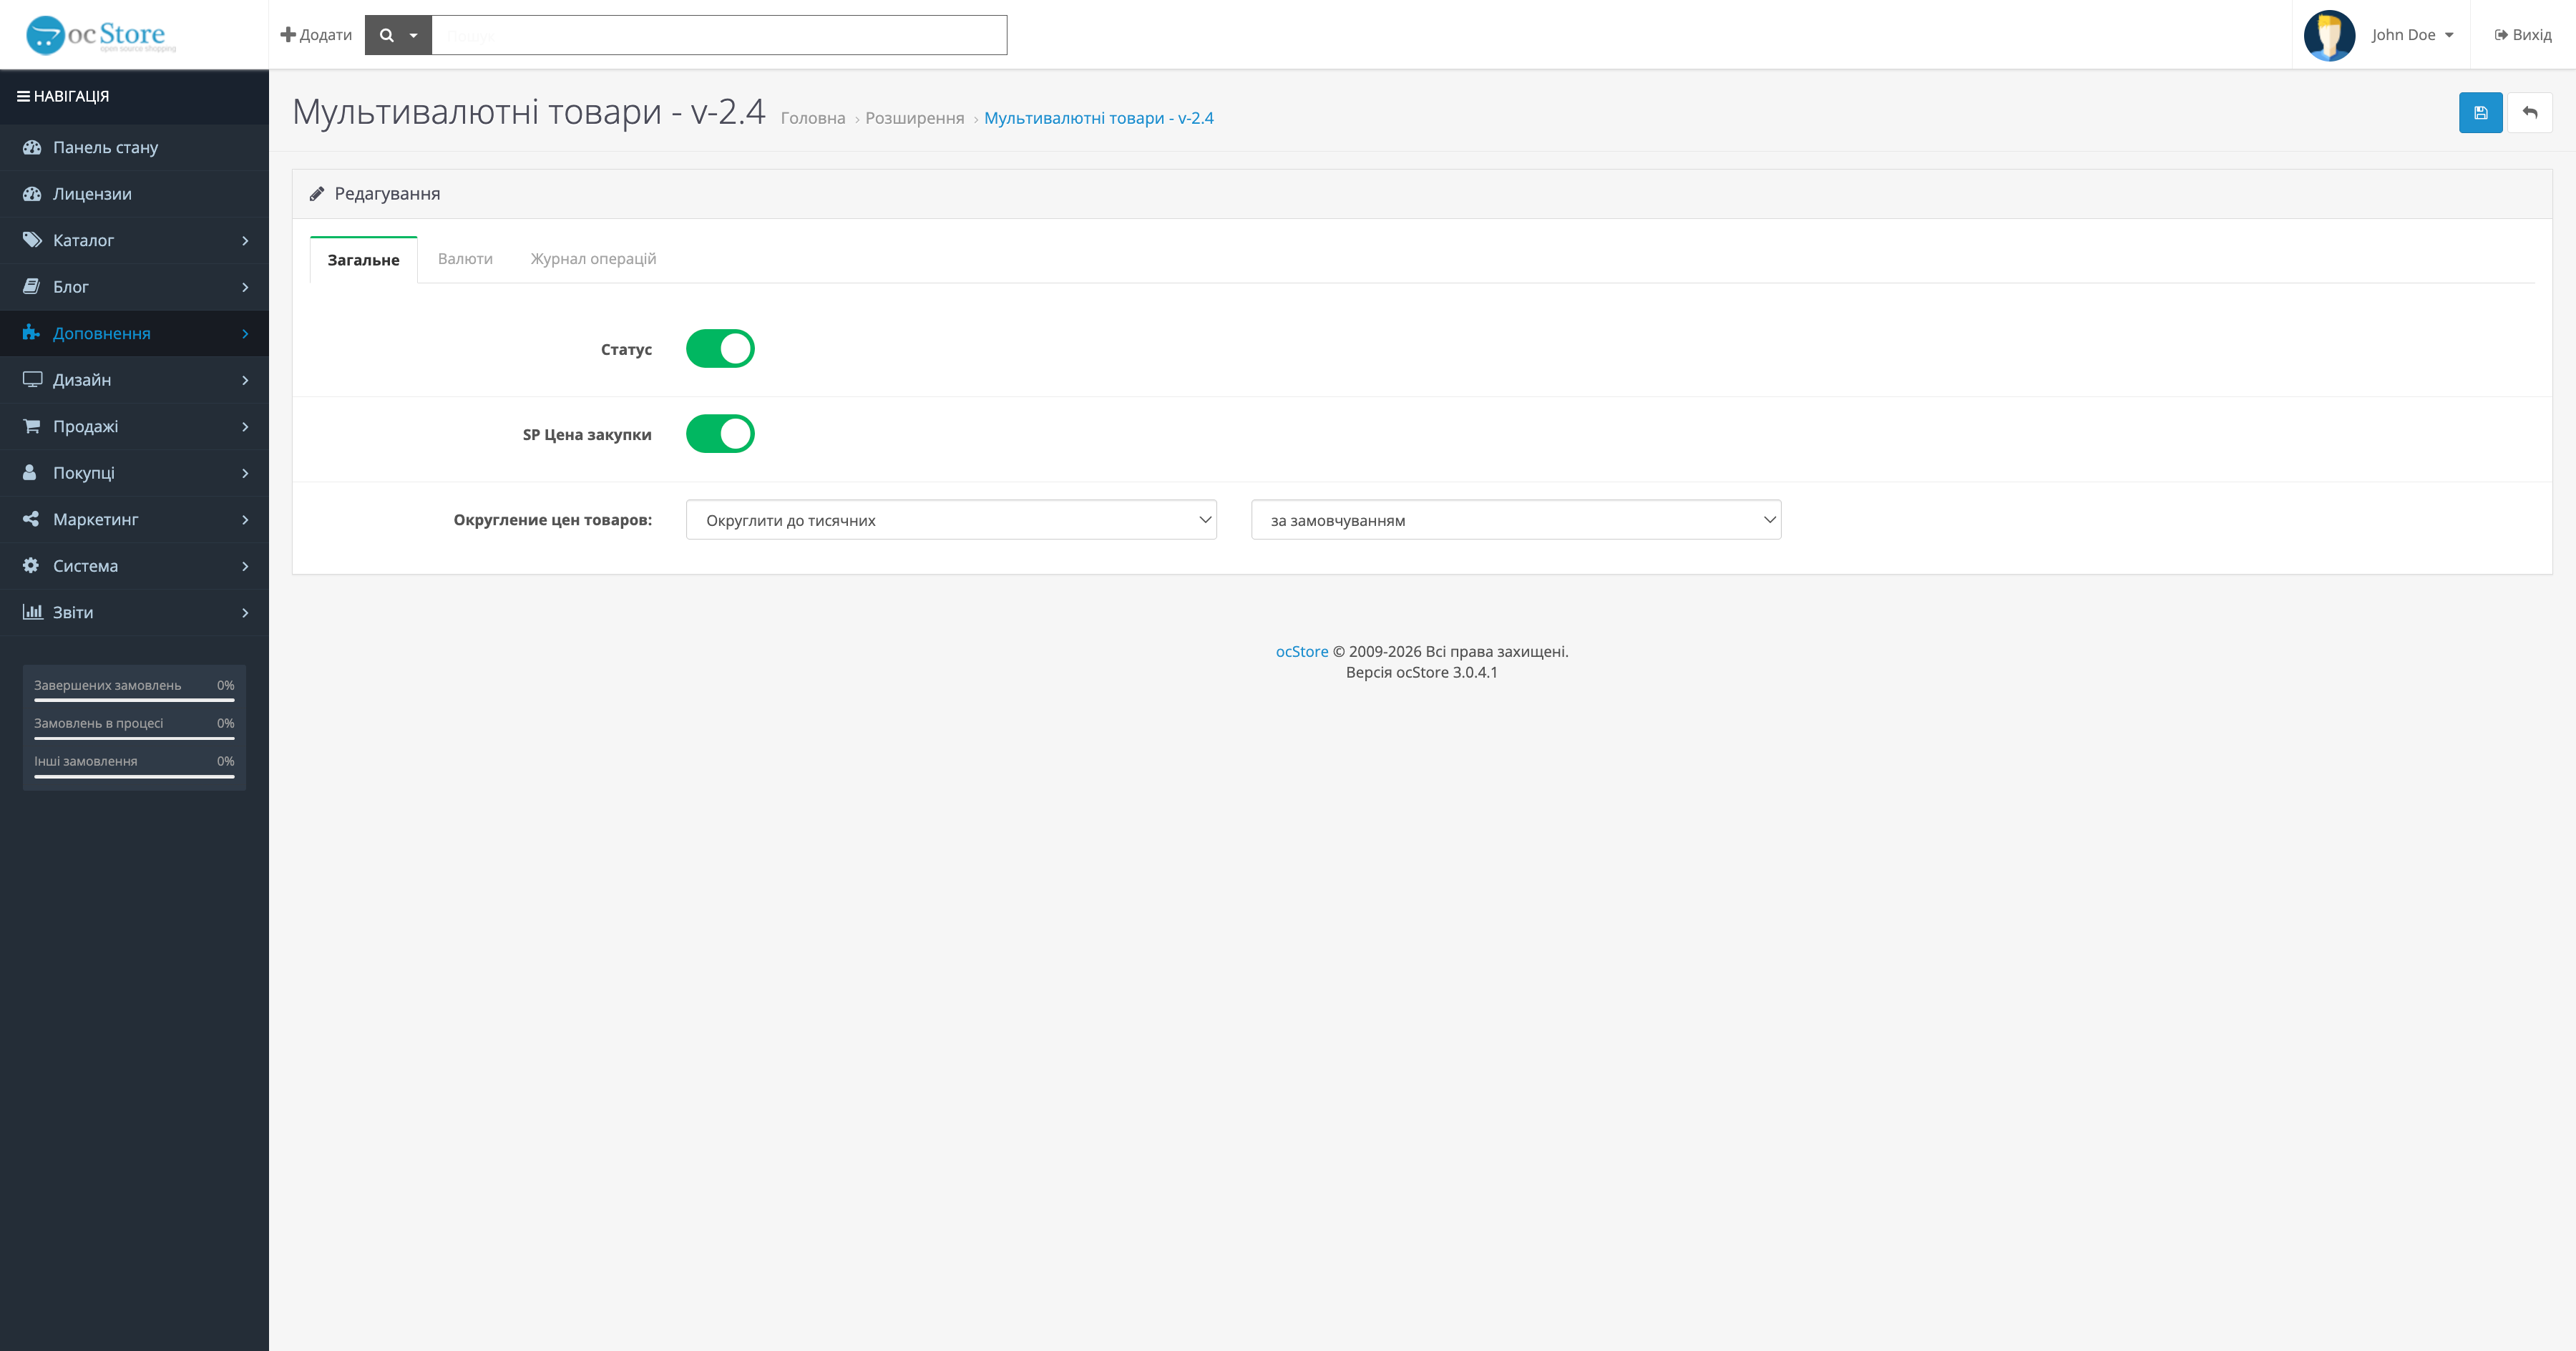Viewport: 2576px width, 1351px height.
Task: Click into the top search field
Action: (718, 35)
